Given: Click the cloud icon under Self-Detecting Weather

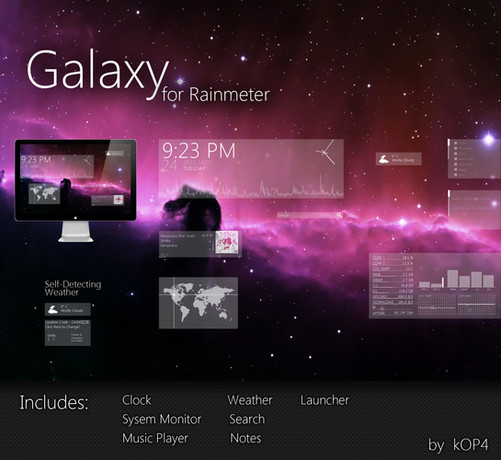Looking at the screenshot, I should [x=53, y=310].
